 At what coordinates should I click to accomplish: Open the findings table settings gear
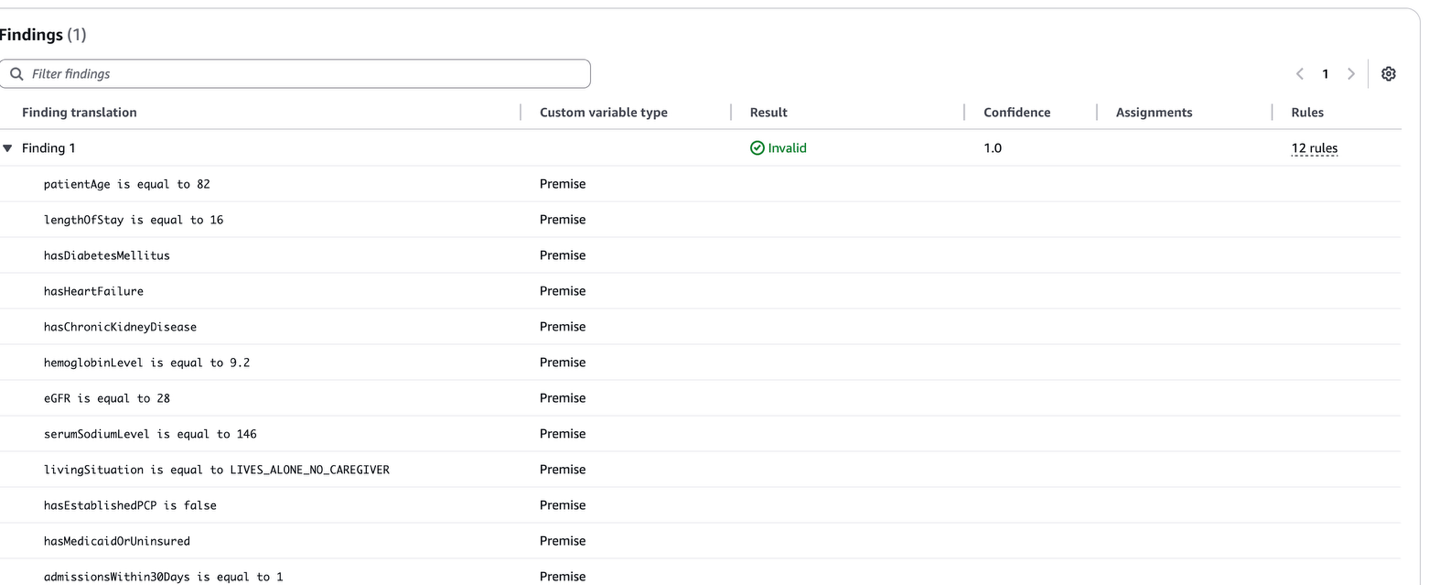1388,74
